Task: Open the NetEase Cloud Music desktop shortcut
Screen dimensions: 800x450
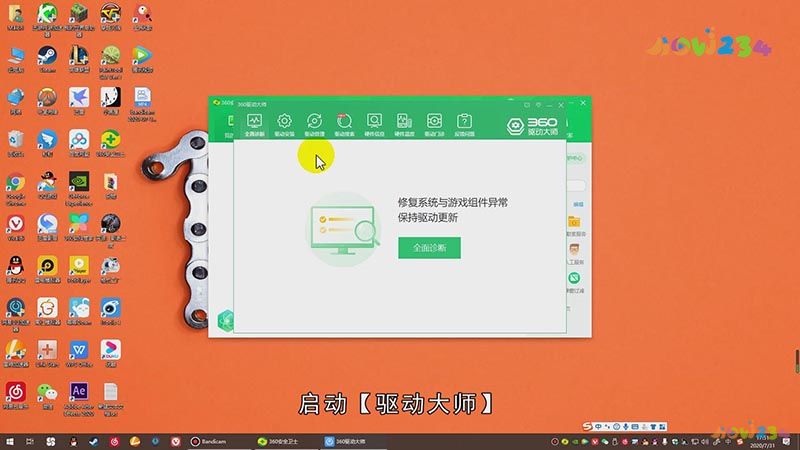Action: (15, 396)
